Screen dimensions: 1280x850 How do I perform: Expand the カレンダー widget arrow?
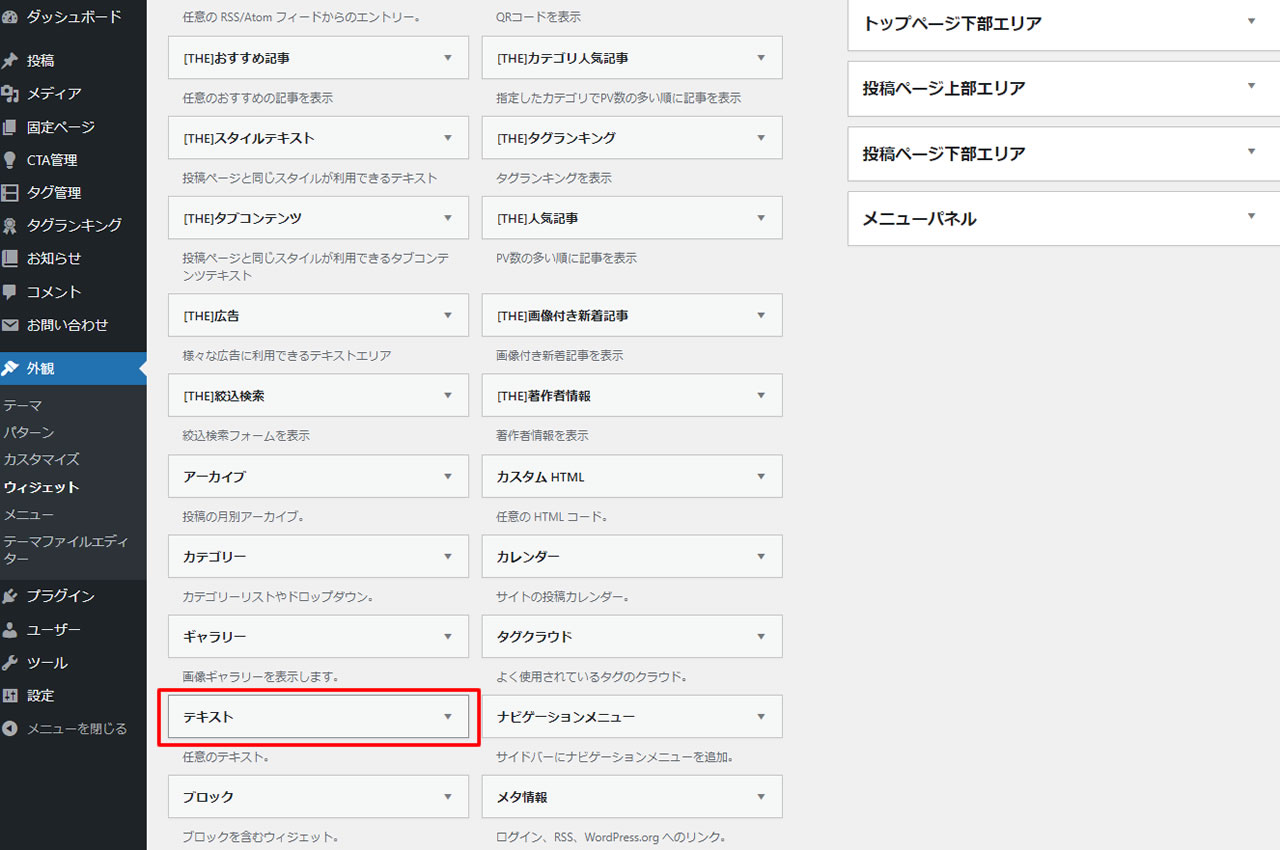point(761,556)
